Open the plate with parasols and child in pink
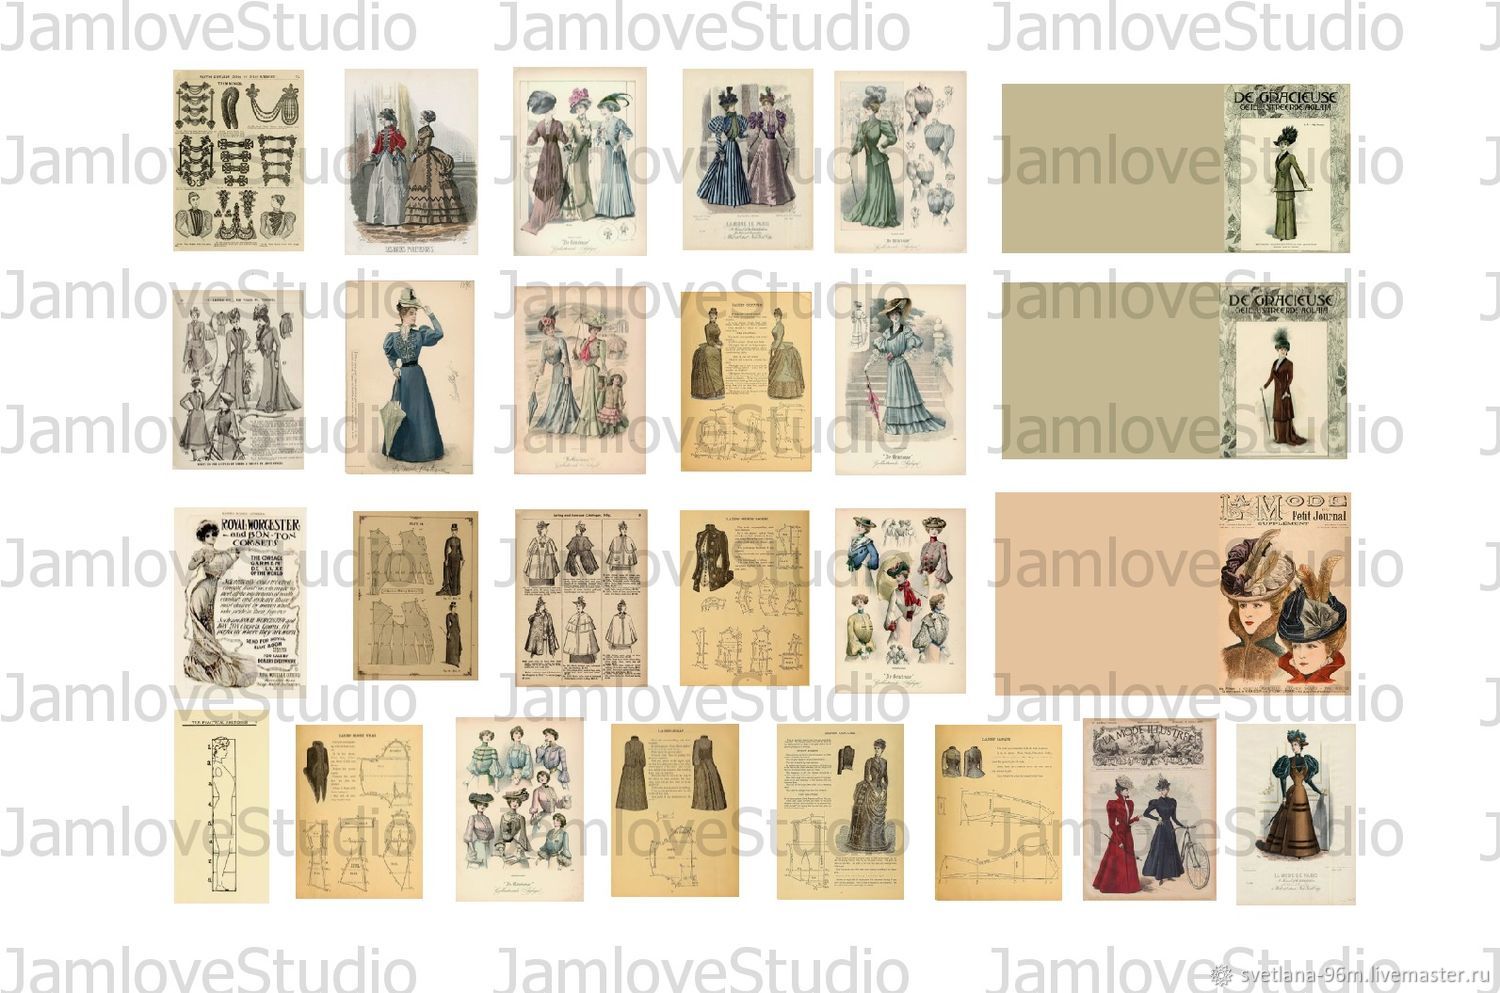1500x993 pixels. [x=580, y=380]
